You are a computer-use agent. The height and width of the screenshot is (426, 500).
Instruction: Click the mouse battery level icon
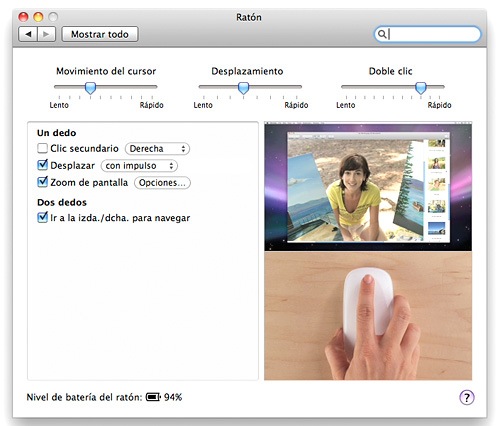pos(153,397)
